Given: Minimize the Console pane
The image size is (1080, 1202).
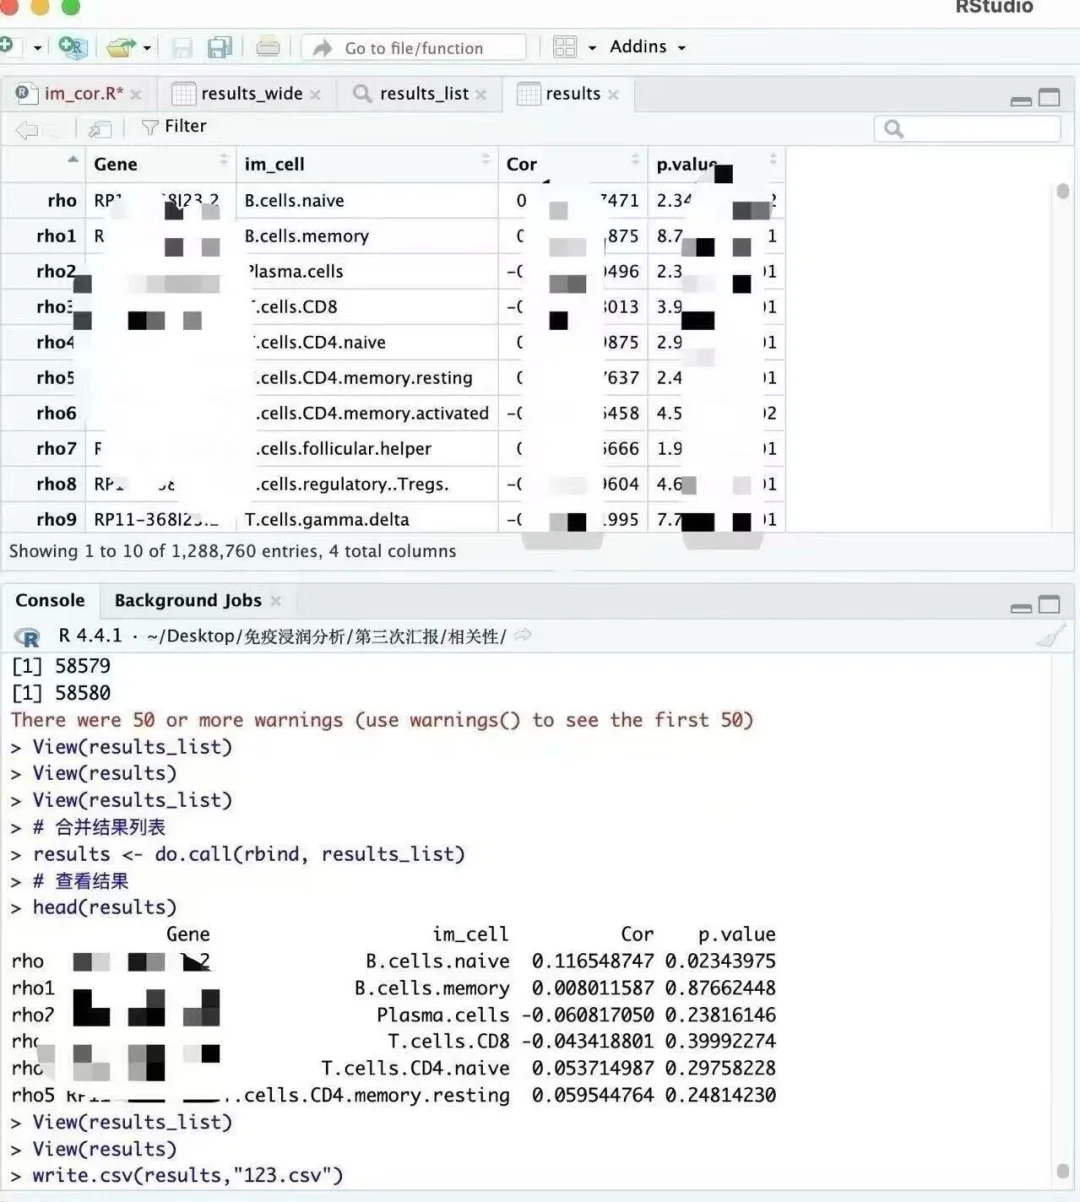Looking at the screenshot, I should pyautogui.click(x=1021, y=607).
